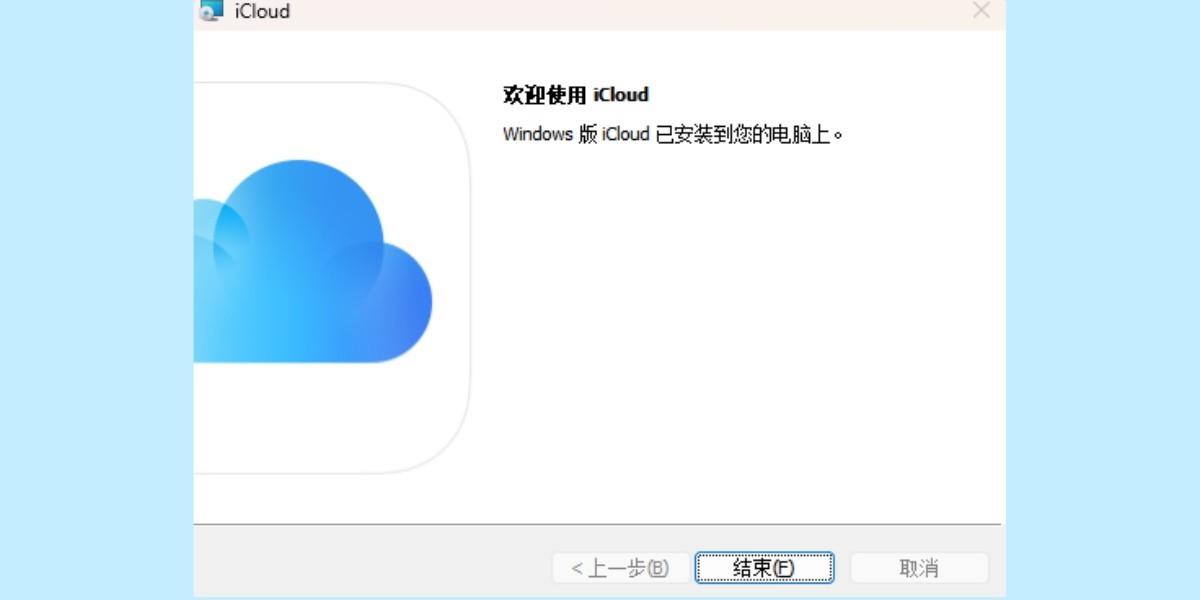The image size is (1200, 600).
Task: Click the large iCloud cloud logo
Action: [312, 262]
